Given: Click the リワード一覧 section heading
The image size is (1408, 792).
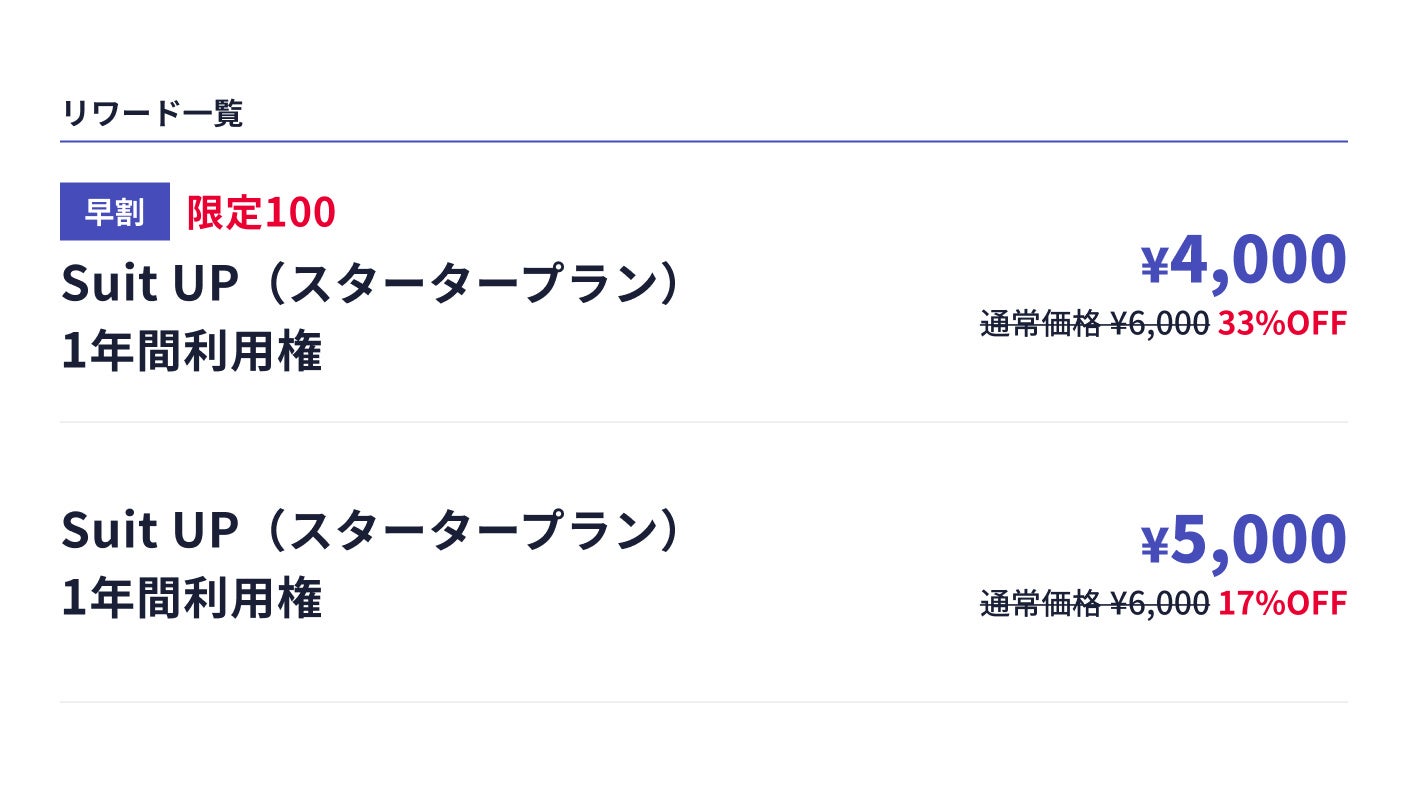Looking at the screenshot, I should pos(152,114).
